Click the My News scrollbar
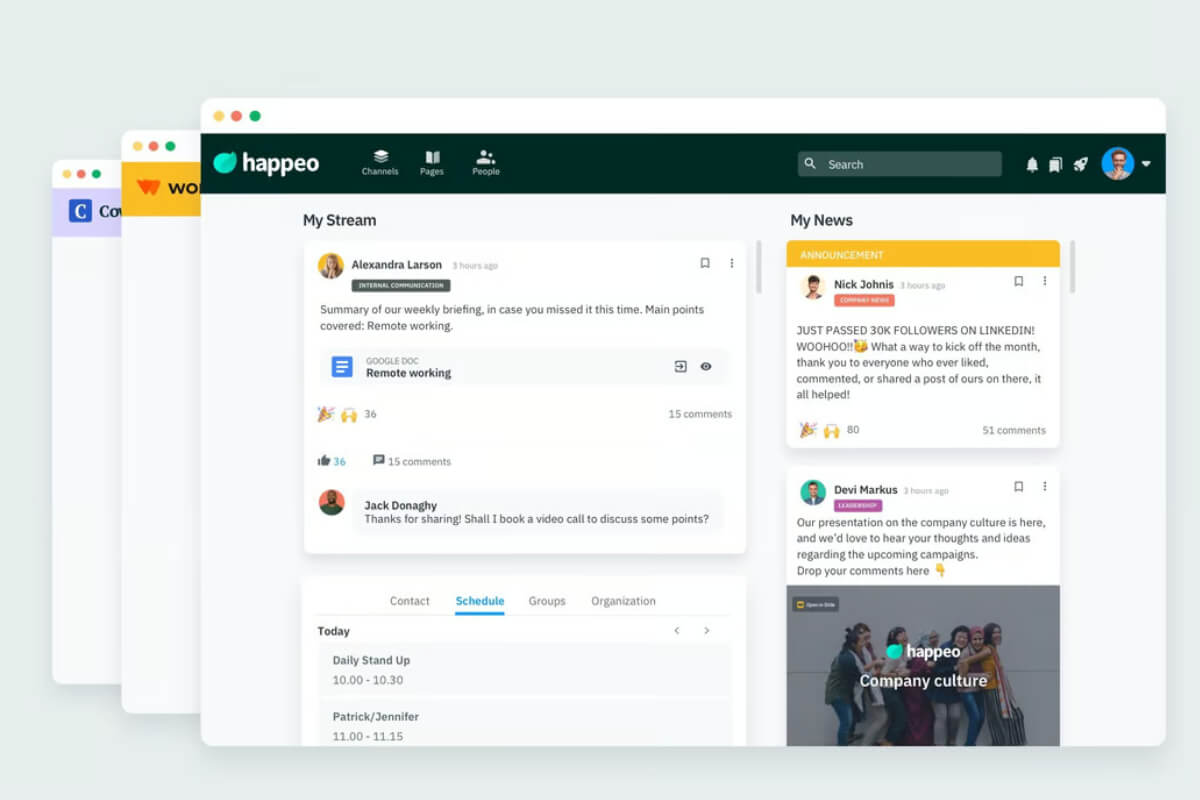The width and height of the screenshot is (1200, 800). coord(1072,266)
